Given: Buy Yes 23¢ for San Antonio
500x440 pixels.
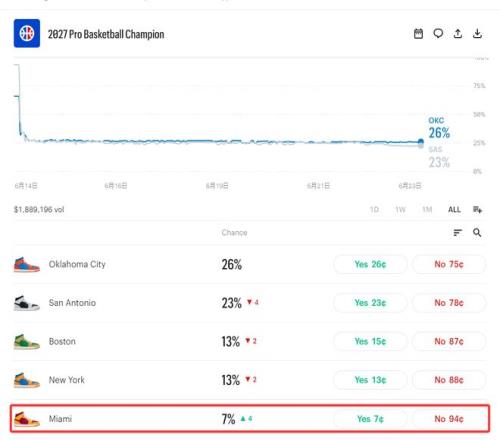Looking at the screenshot, I should point(370,303).
